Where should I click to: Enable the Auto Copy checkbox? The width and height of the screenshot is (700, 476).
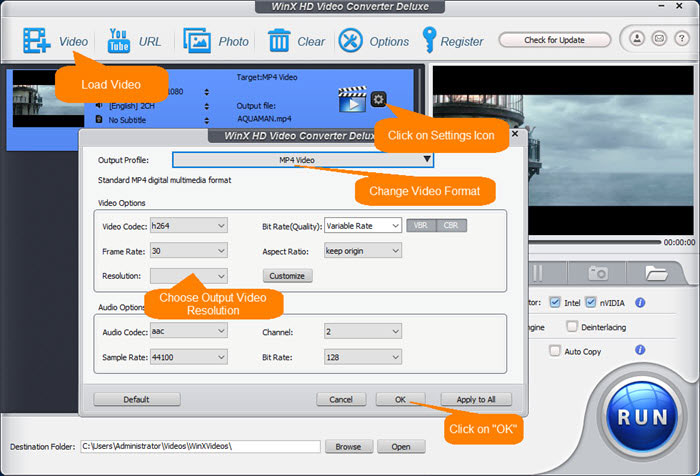pyautogui.click(x=554, y=351)
